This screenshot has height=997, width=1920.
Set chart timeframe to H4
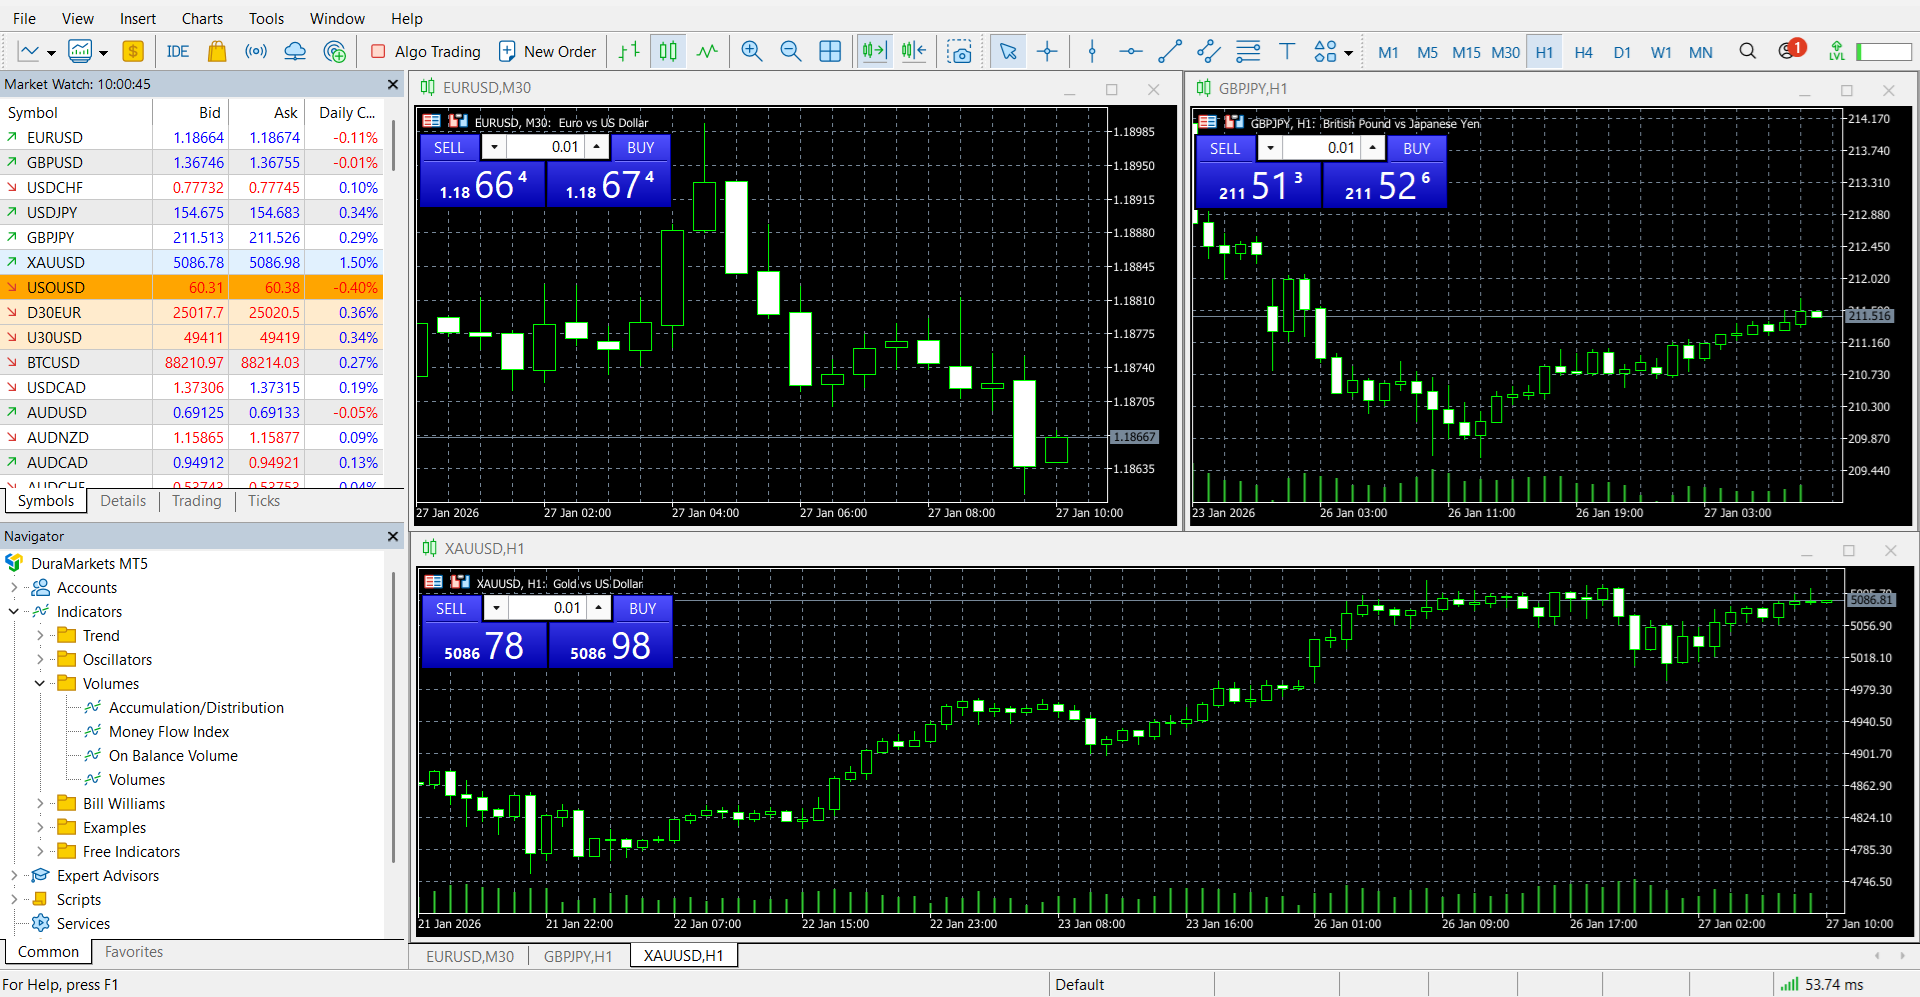pos(1583,52)
